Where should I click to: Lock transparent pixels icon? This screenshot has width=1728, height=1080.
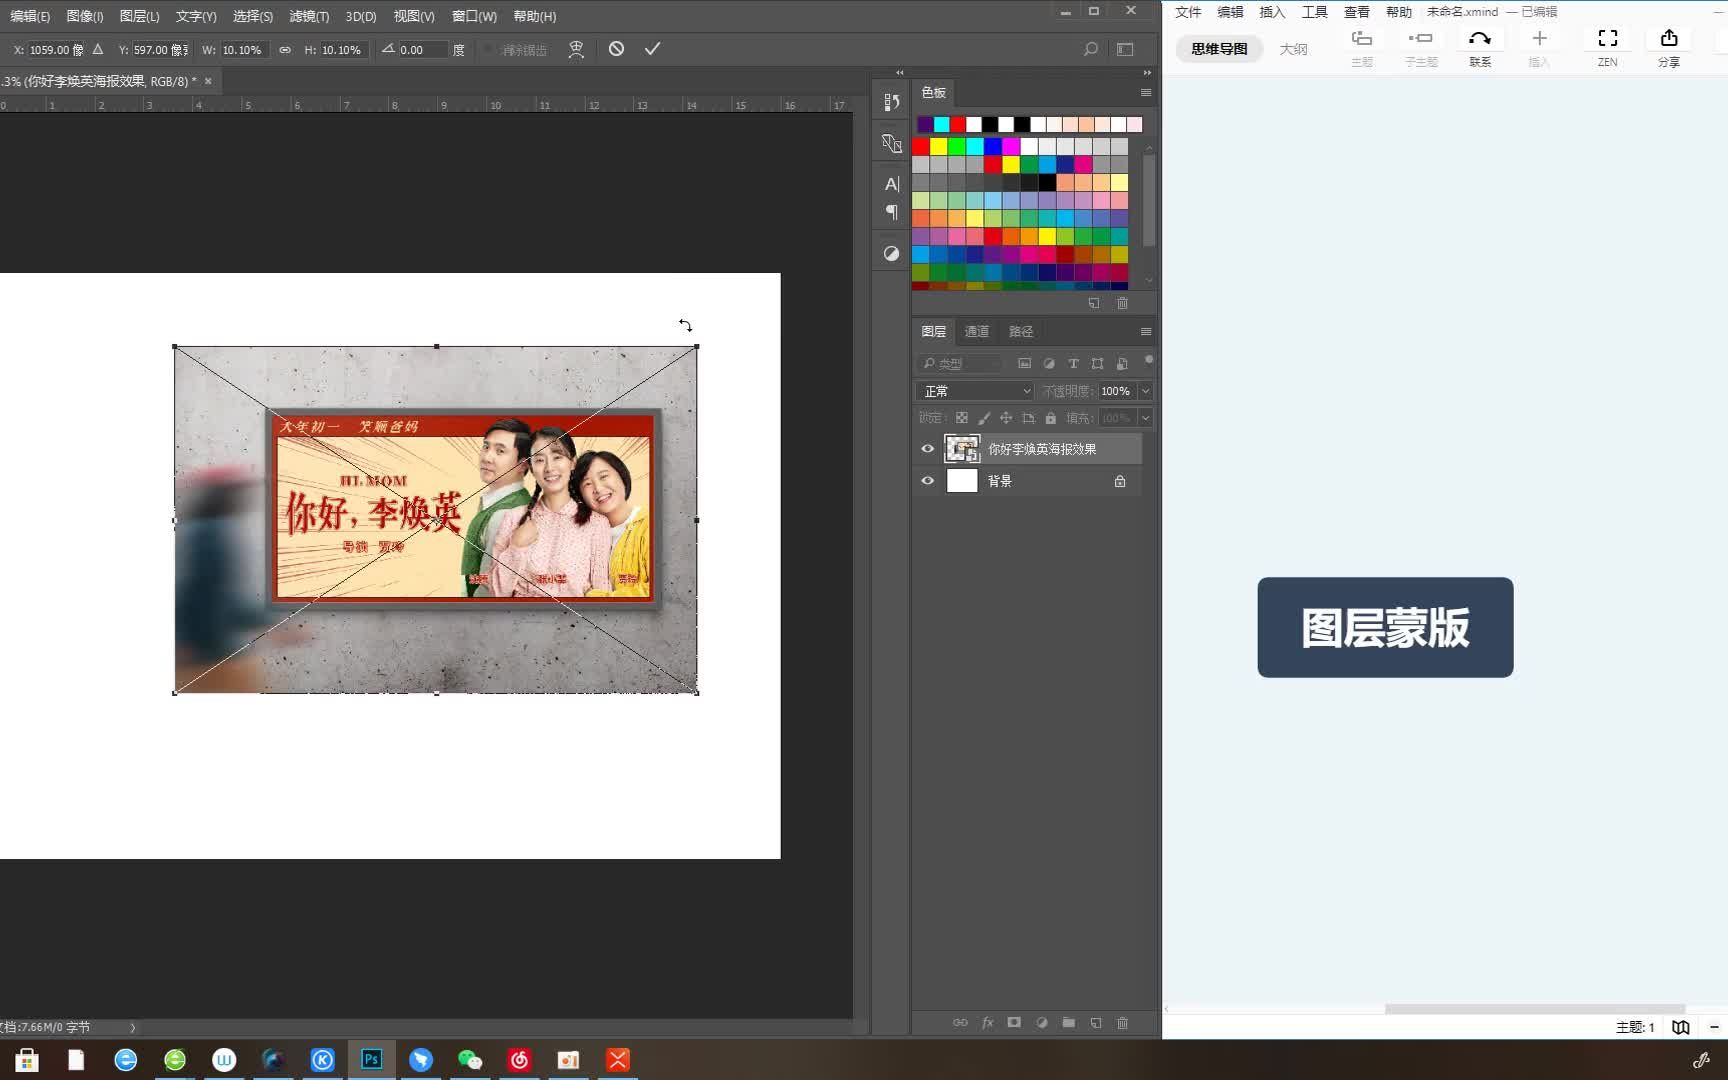tap(961, 418)
